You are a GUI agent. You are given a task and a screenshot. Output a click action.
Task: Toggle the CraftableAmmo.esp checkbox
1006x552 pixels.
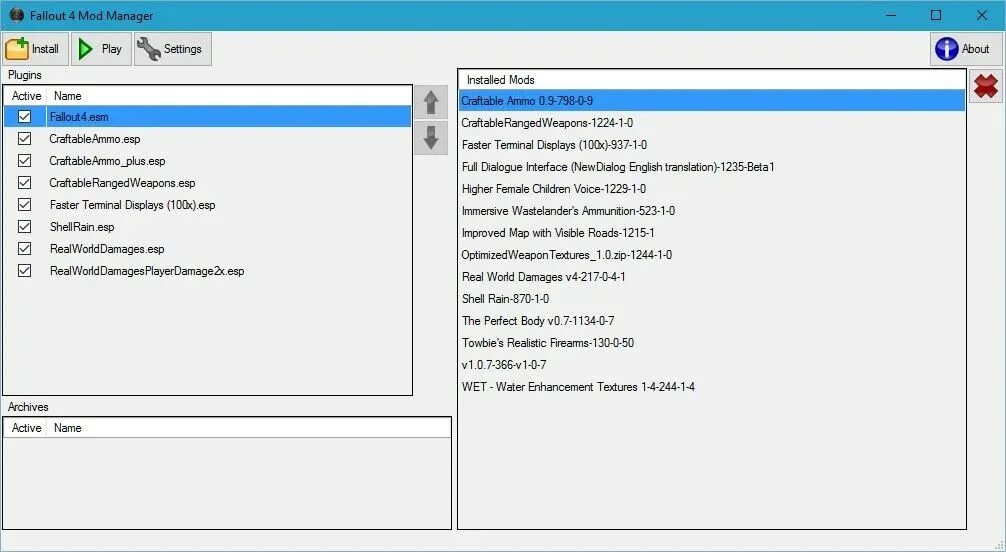tap(24, 139)
